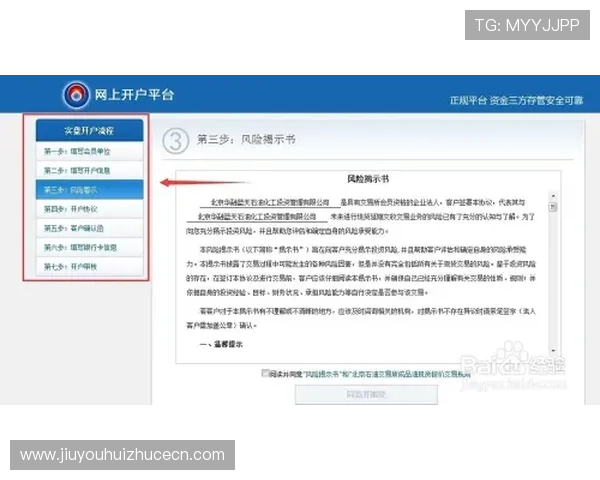Click the 网上开户平台 header title
The height and width of the screenshot is (480, 600).
click(x=134, y=95)
